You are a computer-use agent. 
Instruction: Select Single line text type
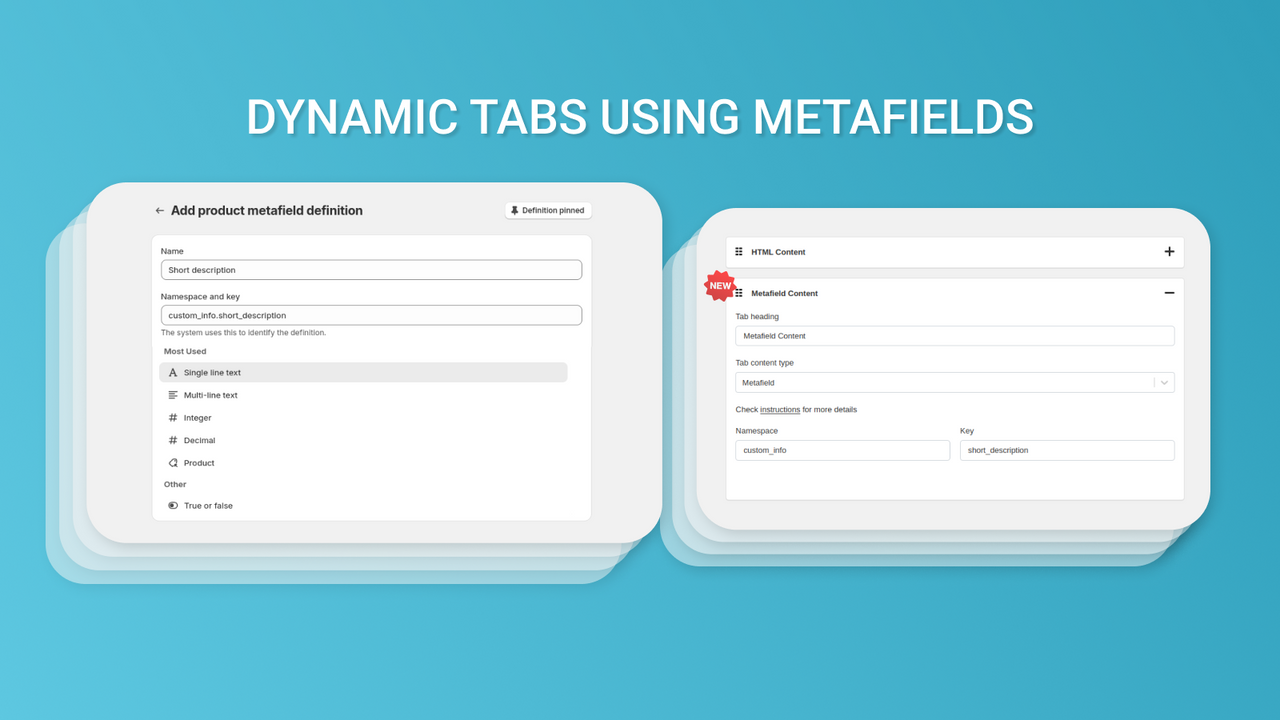pos(363,372)
